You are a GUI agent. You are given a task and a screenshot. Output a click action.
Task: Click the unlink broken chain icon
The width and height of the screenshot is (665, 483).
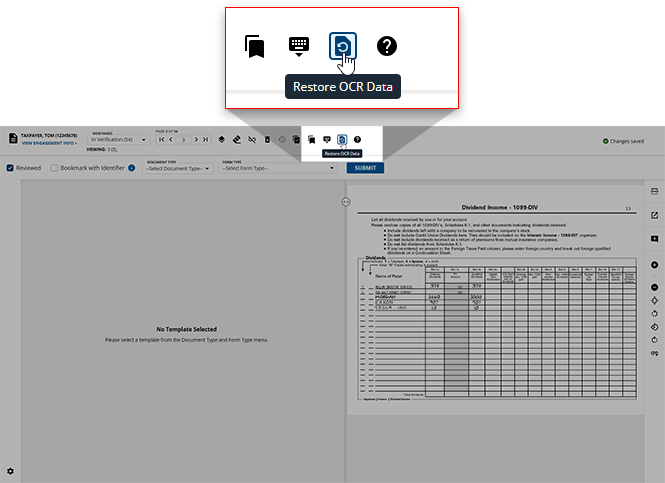(252, 140)
